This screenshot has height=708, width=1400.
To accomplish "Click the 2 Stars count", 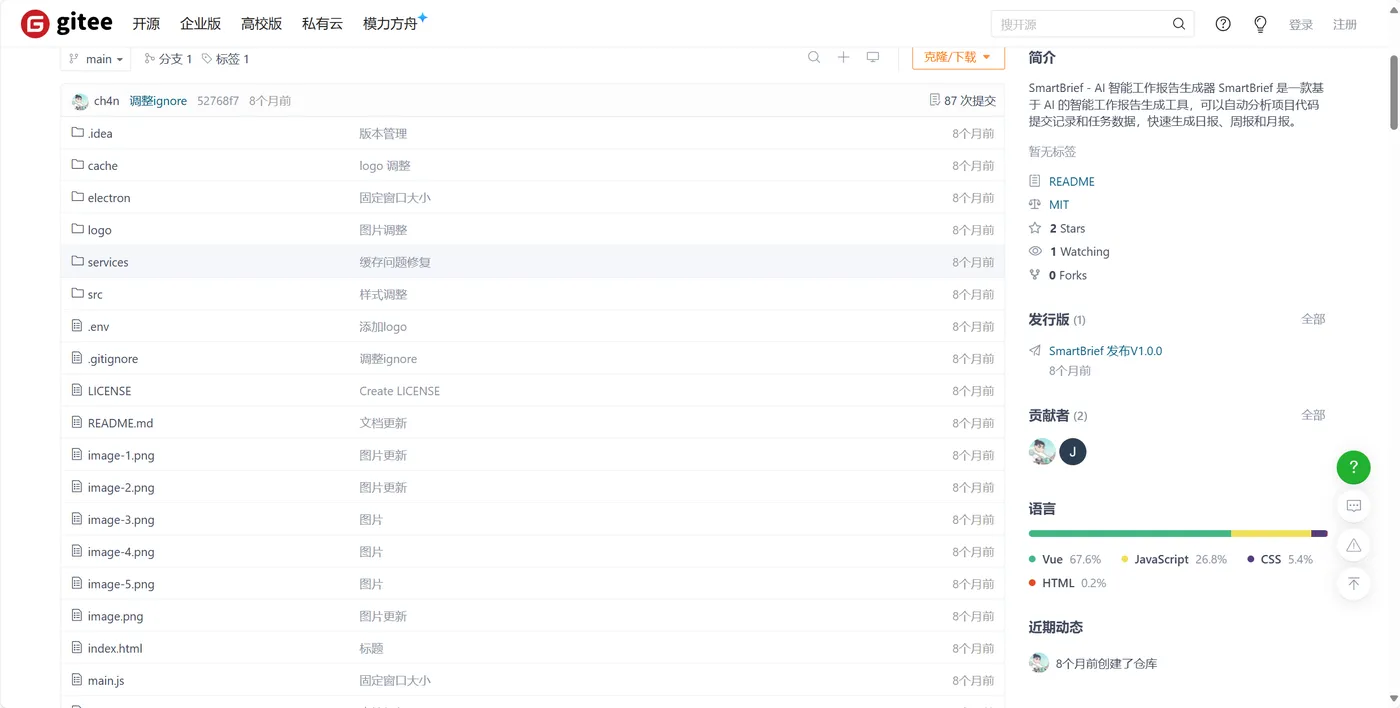I will click(x=1067, y=228).
